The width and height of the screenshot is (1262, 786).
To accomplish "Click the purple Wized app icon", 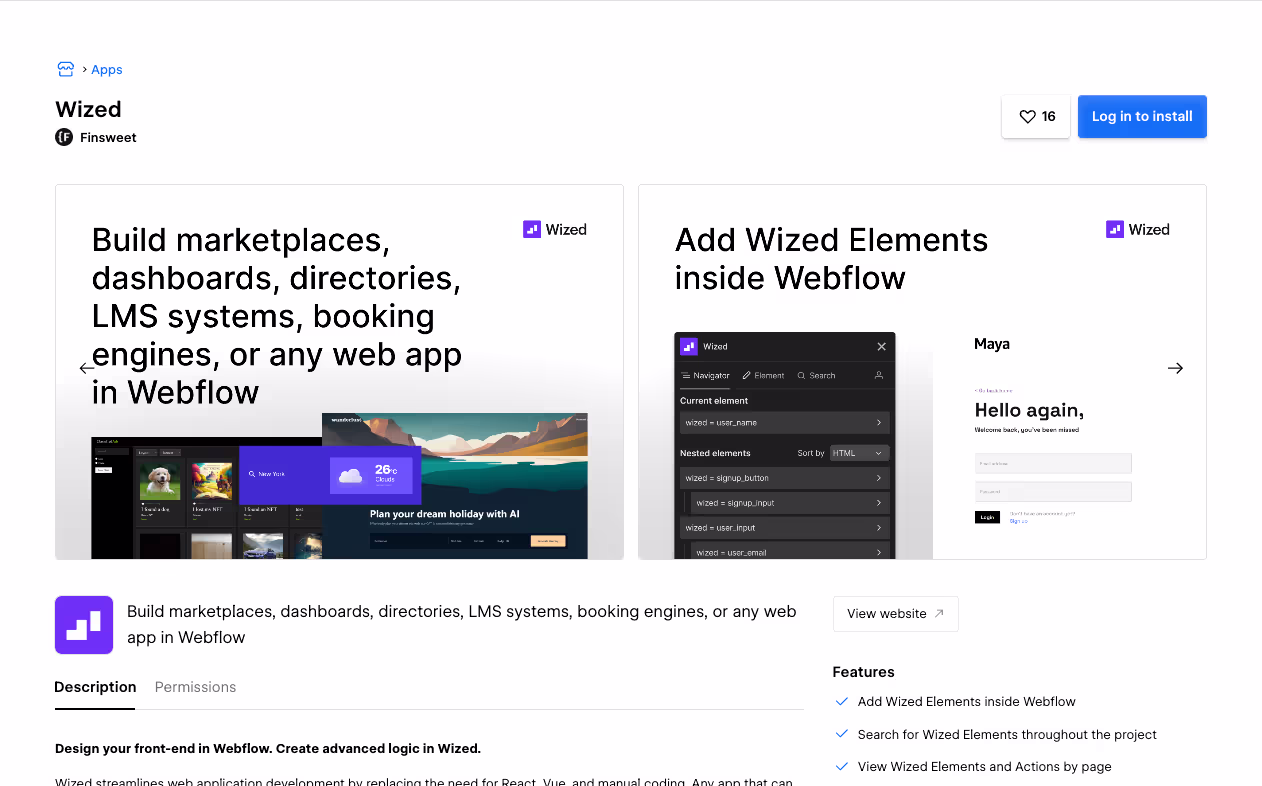I will coord(84,625).
